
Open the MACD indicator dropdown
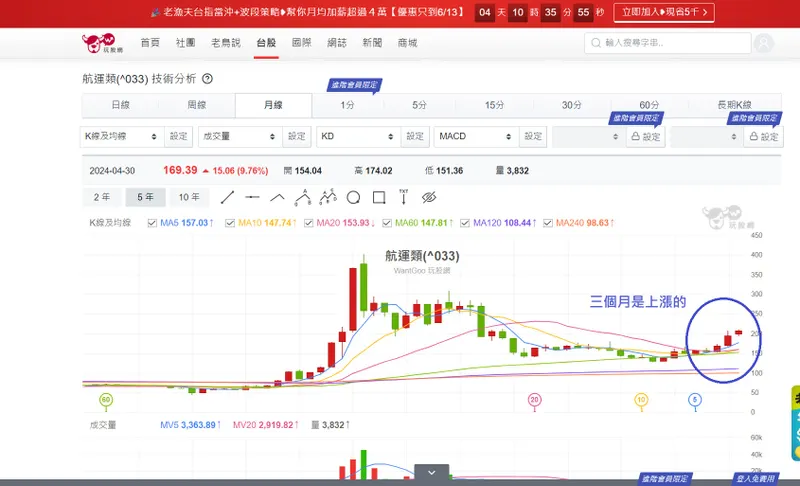[x=476, y=137]
